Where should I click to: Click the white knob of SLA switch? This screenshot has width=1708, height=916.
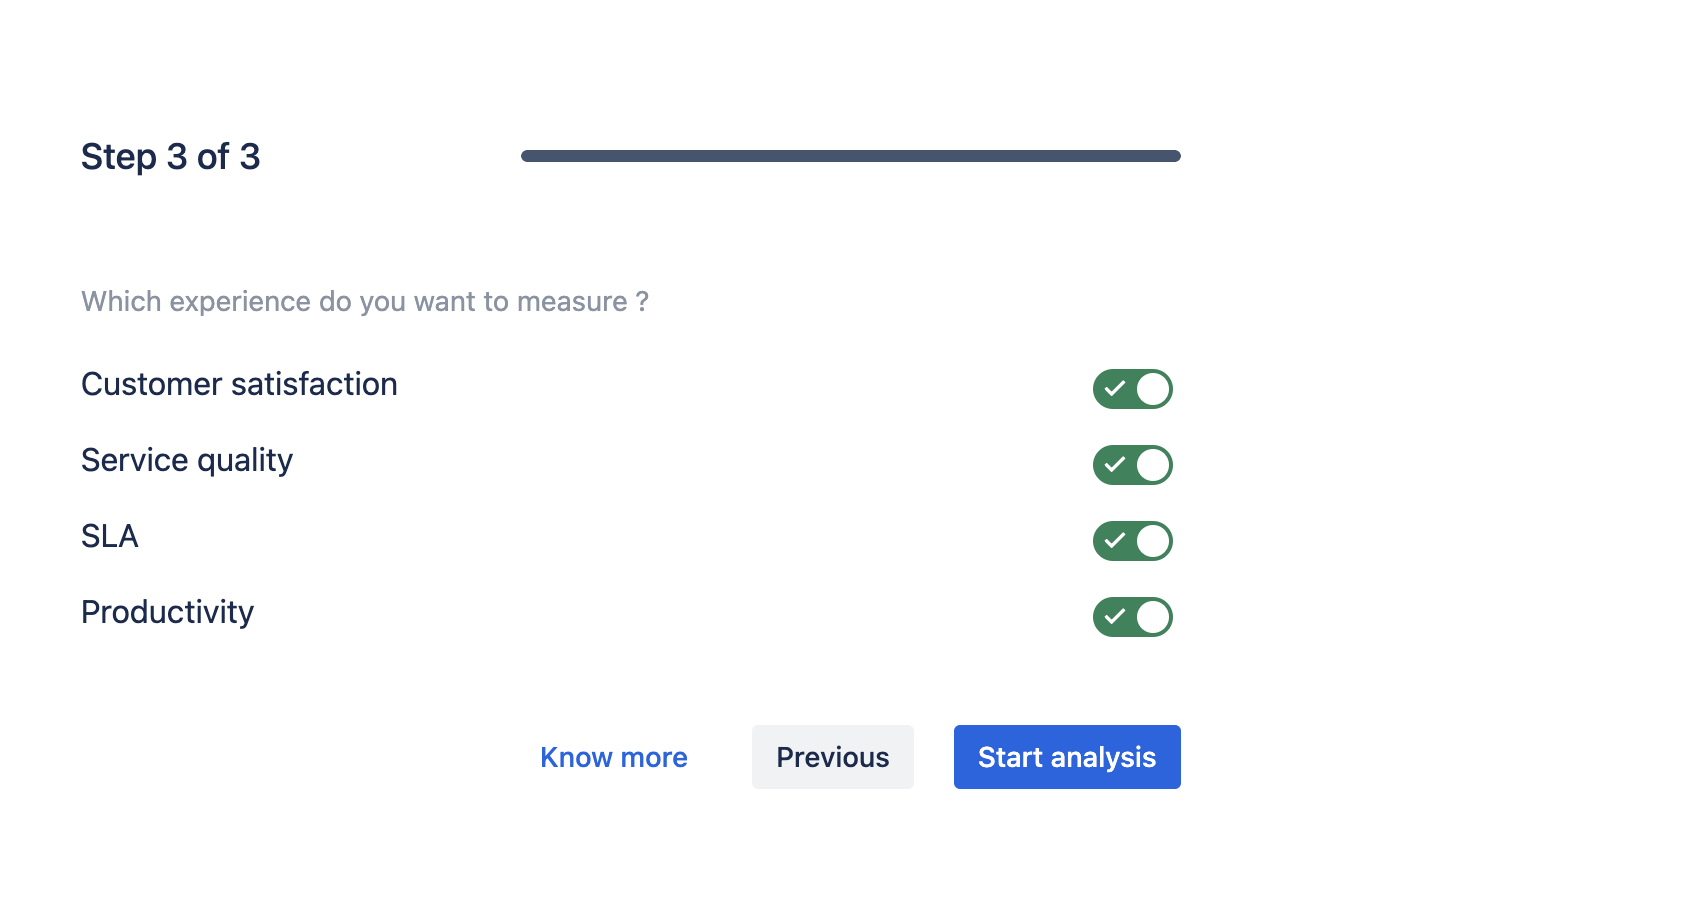tap(1153, 541)
